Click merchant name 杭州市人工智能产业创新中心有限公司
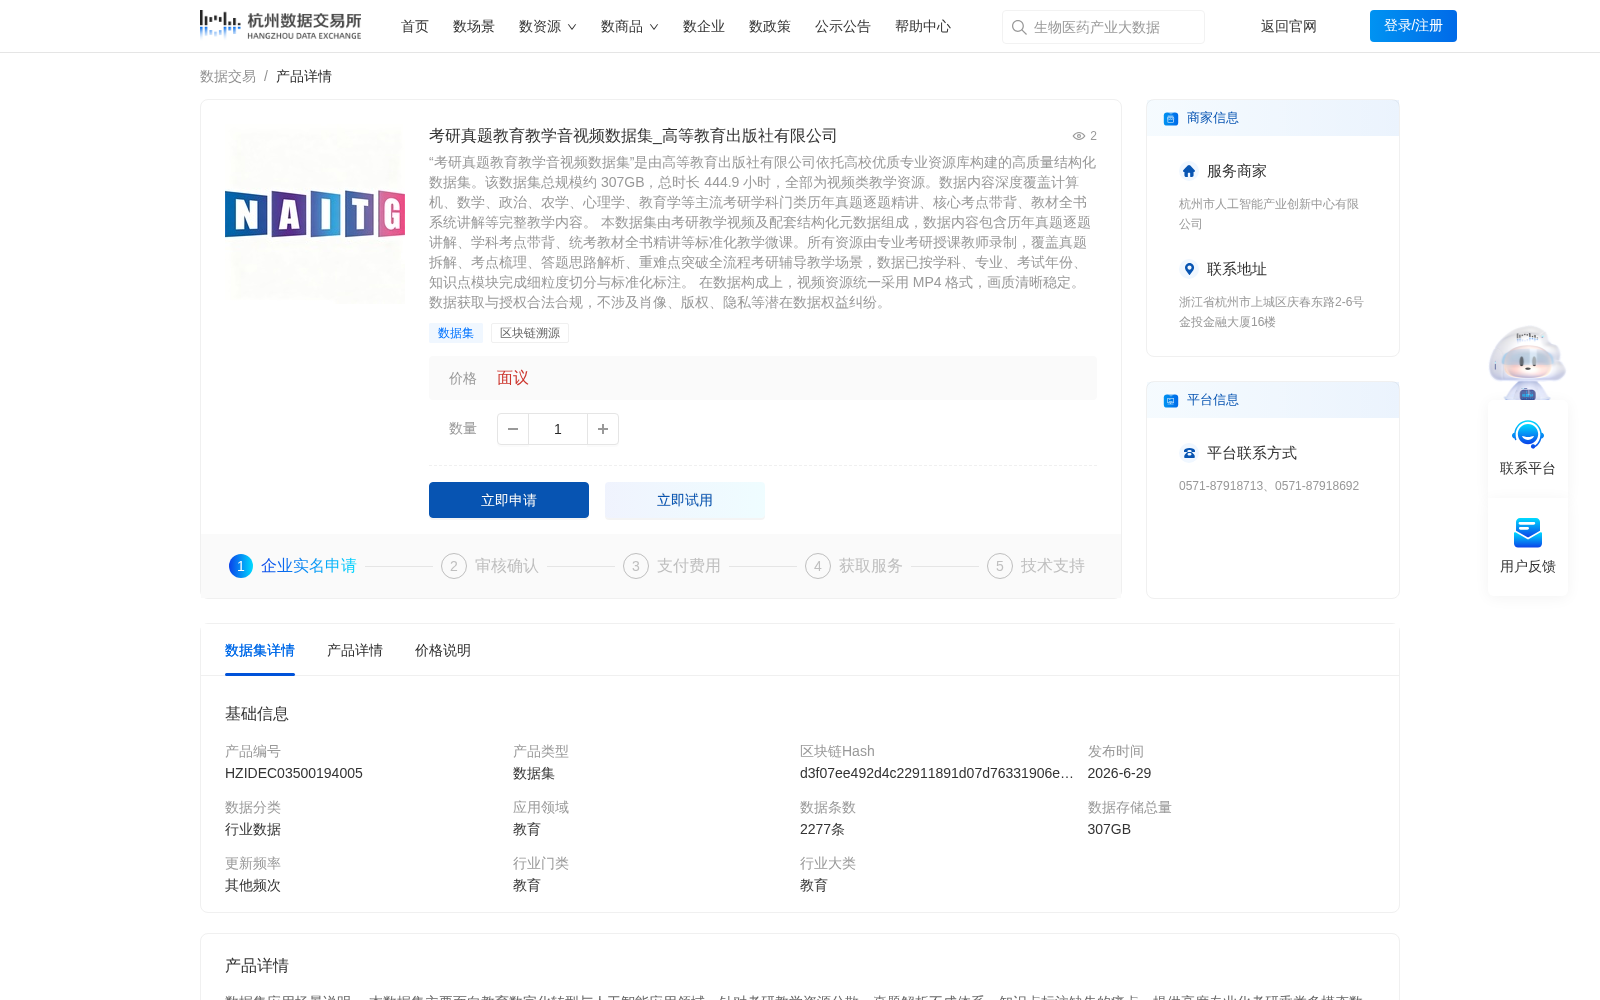Screen dimensions: 1600x1000 coord(1269,214)
